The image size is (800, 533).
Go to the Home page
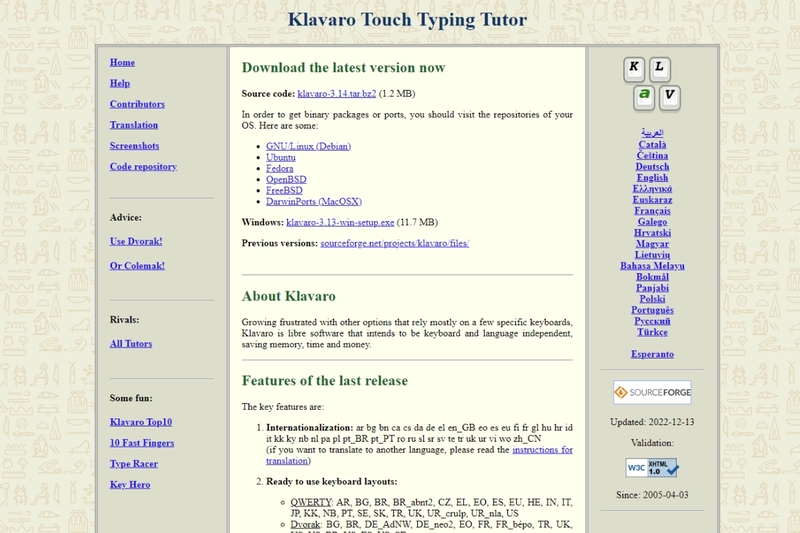122,62
